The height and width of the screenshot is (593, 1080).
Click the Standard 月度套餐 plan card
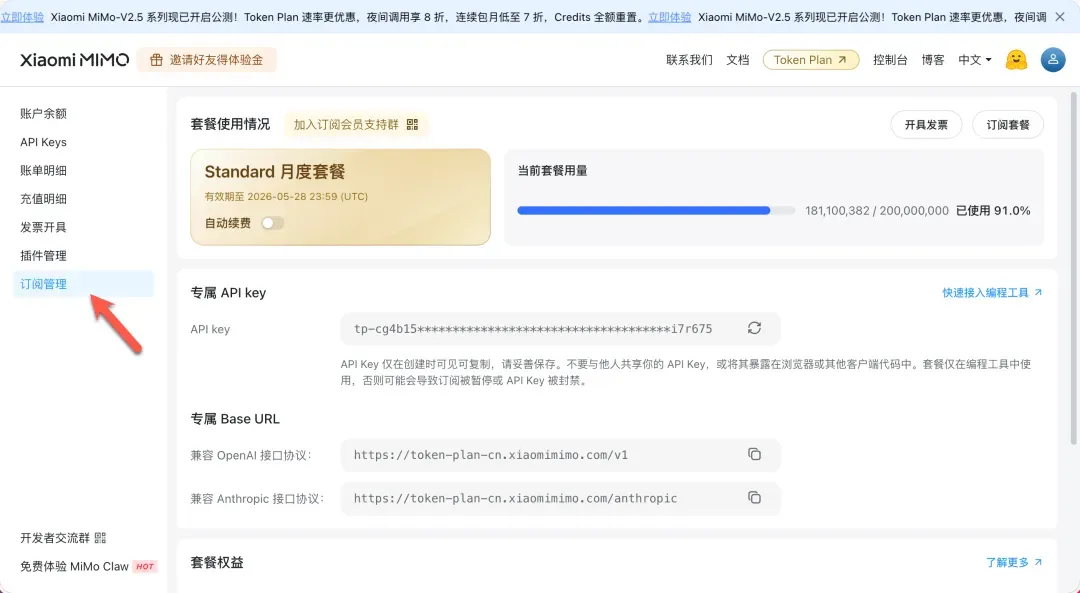(x=340, y=197)
